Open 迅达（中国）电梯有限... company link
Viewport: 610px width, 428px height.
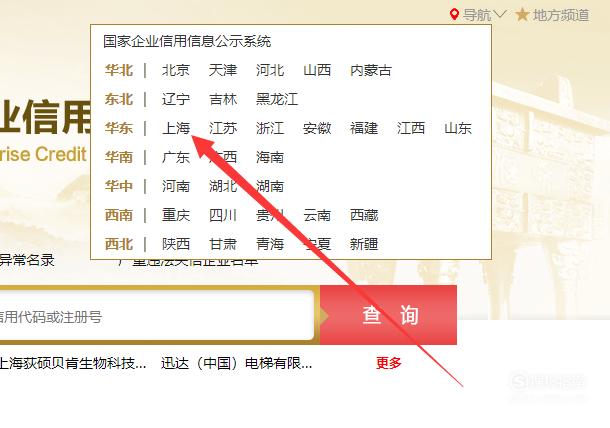tap(237, 363)
